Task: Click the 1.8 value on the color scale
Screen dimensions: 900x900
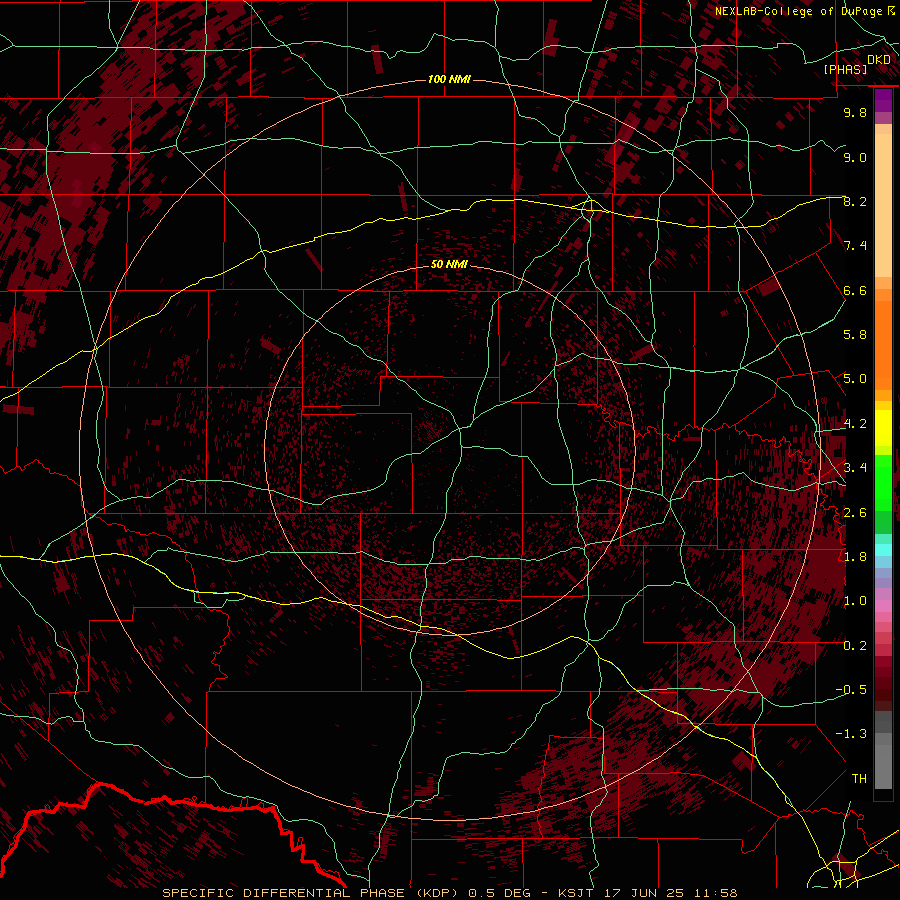Action: [x=855, y=556]
